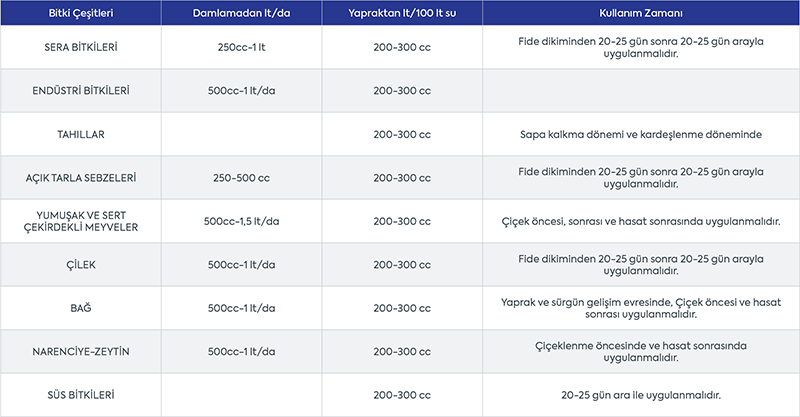The image size is (800, 417).
Task: Click the TAHILLAR row label
Action: (80, 134)
